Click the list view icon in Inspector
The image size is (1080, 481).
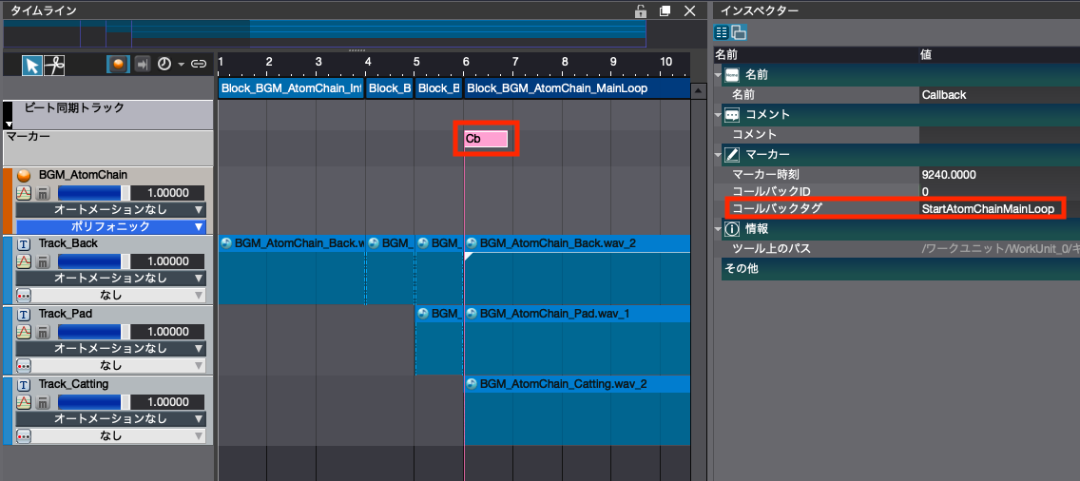(x=721, y=32)
